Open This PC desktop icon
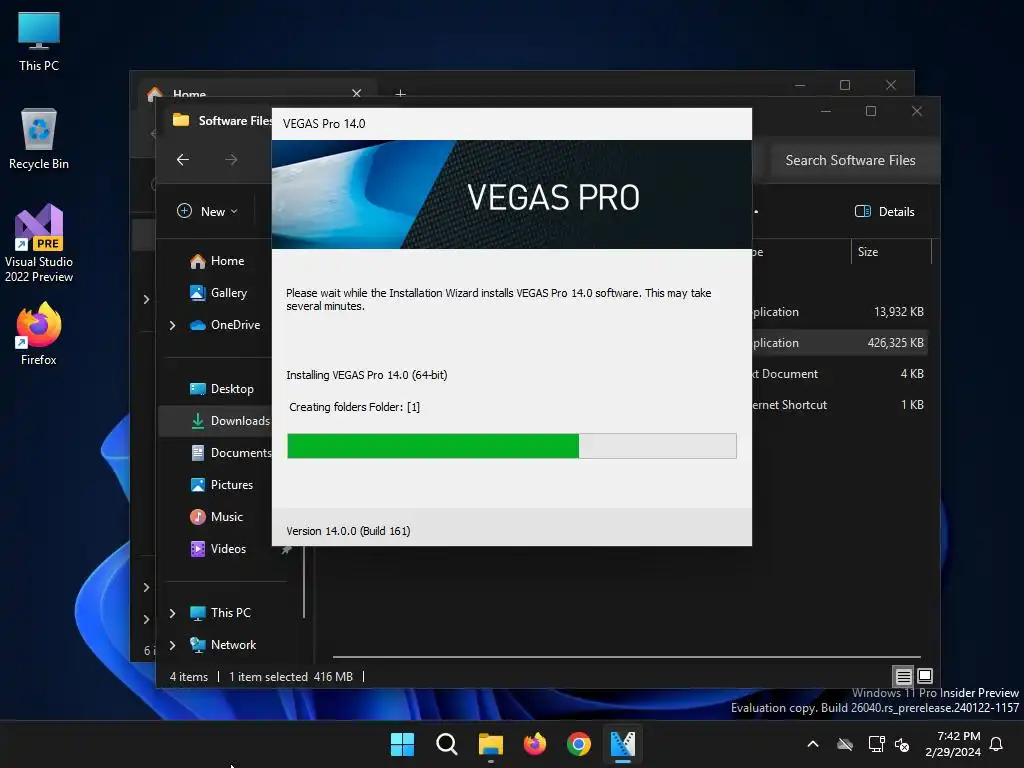This screenshot has width=1024, height=768. click(x=39, y=40)
